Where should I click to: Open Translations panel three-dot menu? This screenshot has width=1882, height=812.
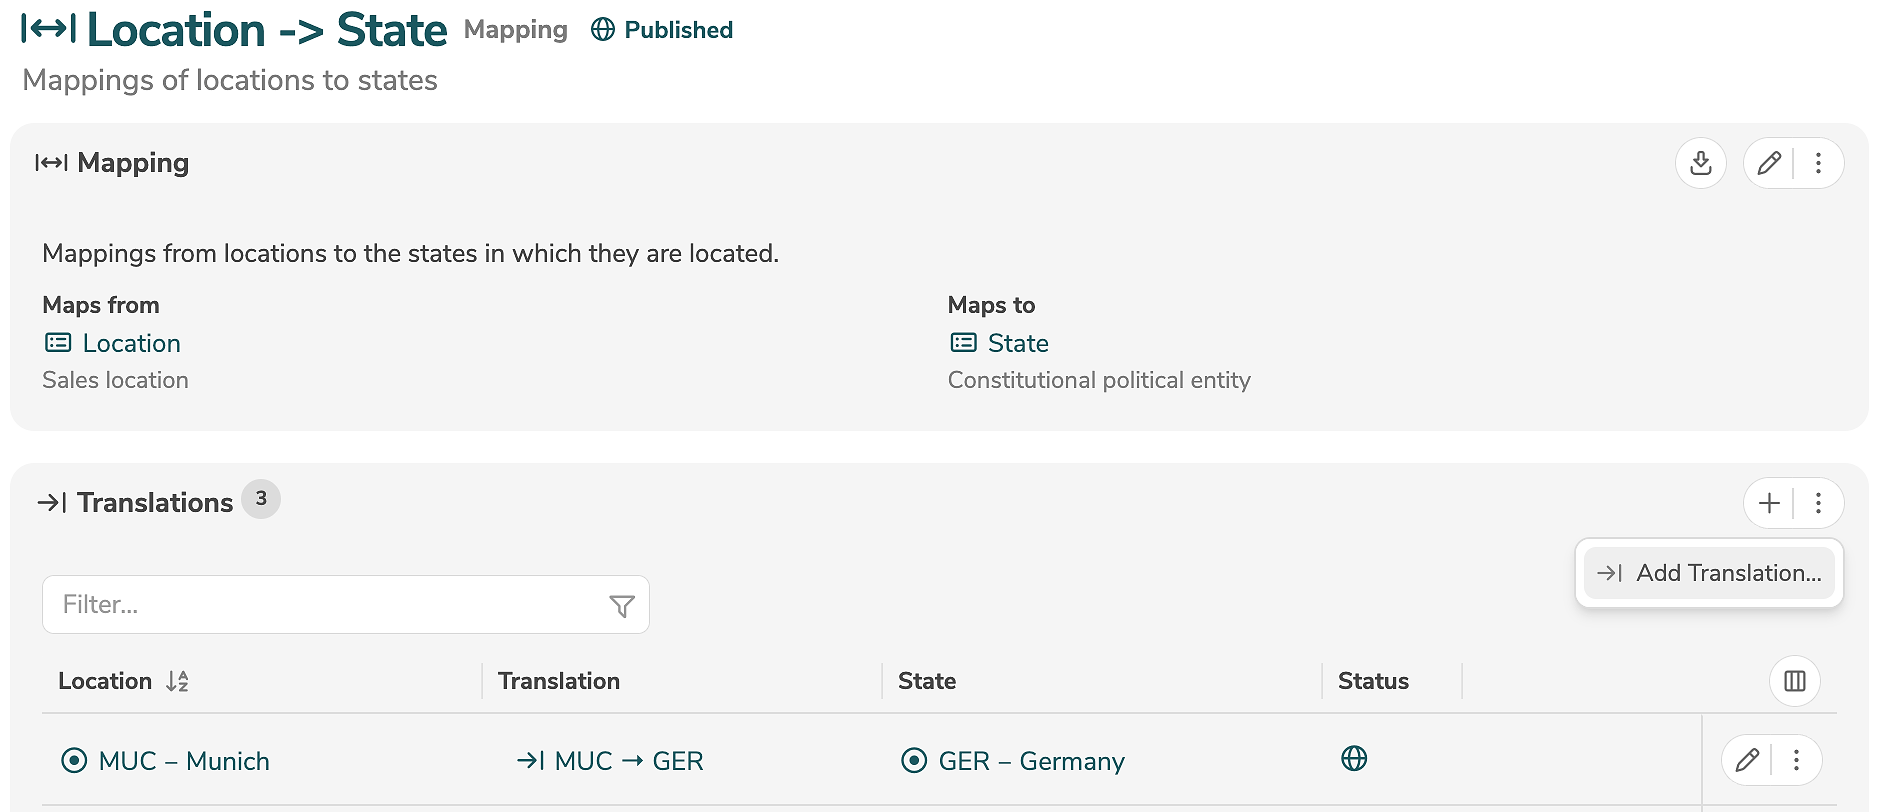coord(1818,503)
